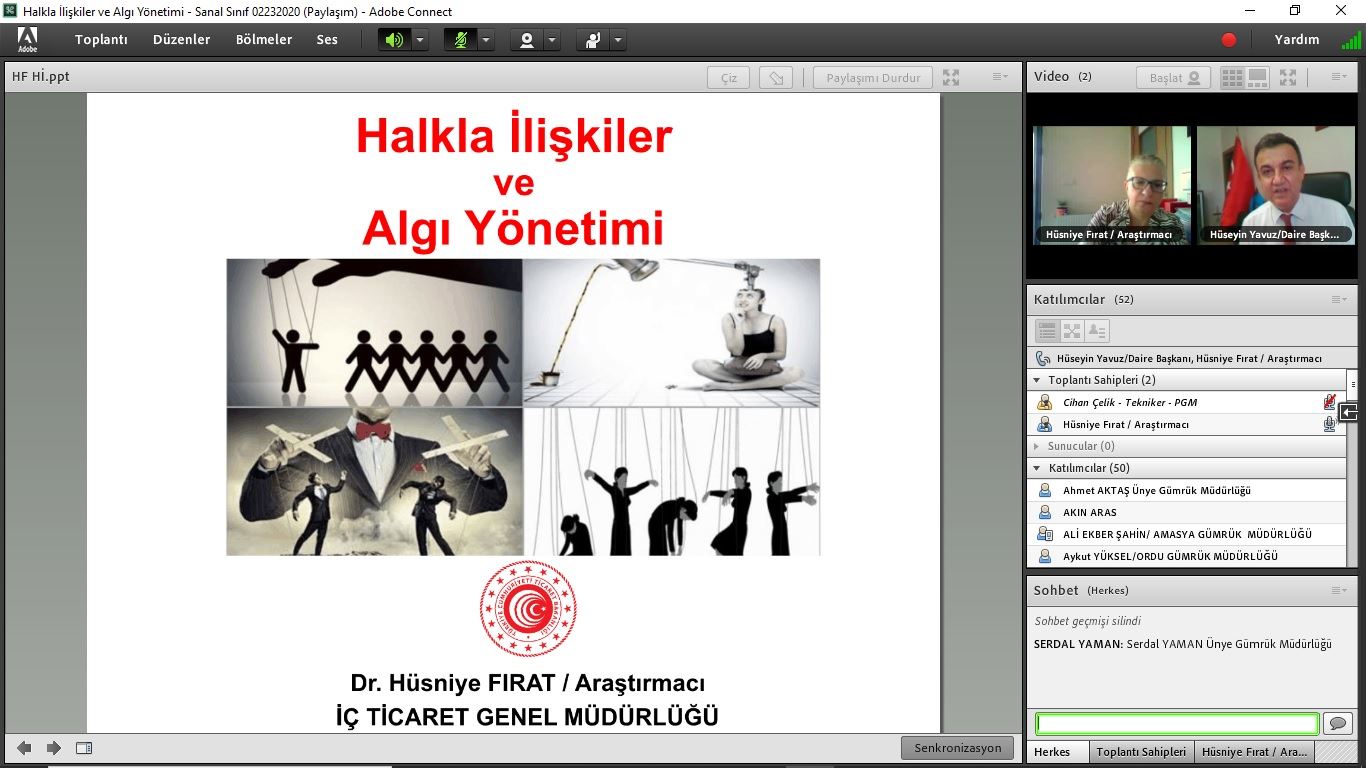This screenshot has width=1366, height=768.
Task: Go to the previous slide arrow
Action: click(x=24, y=748)
